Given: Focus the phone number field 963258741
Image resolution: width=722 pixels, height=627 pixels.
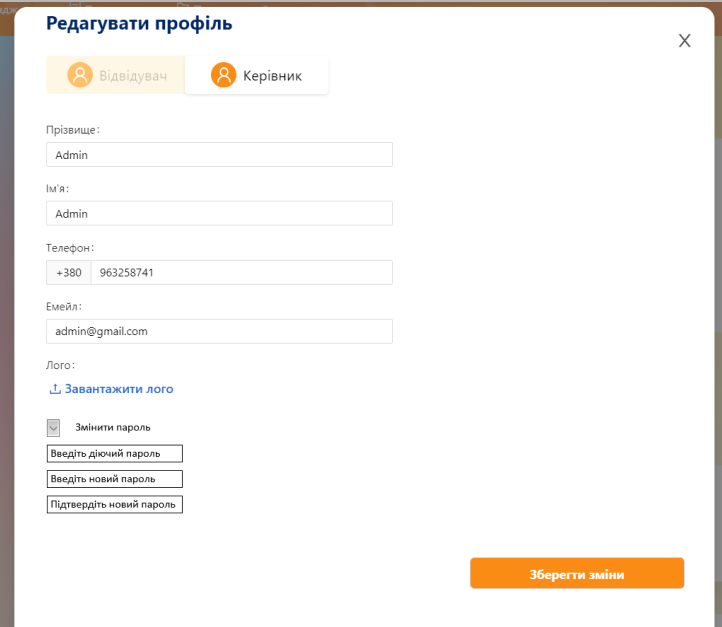Looking at the screenshot, I should pos(242,273).
